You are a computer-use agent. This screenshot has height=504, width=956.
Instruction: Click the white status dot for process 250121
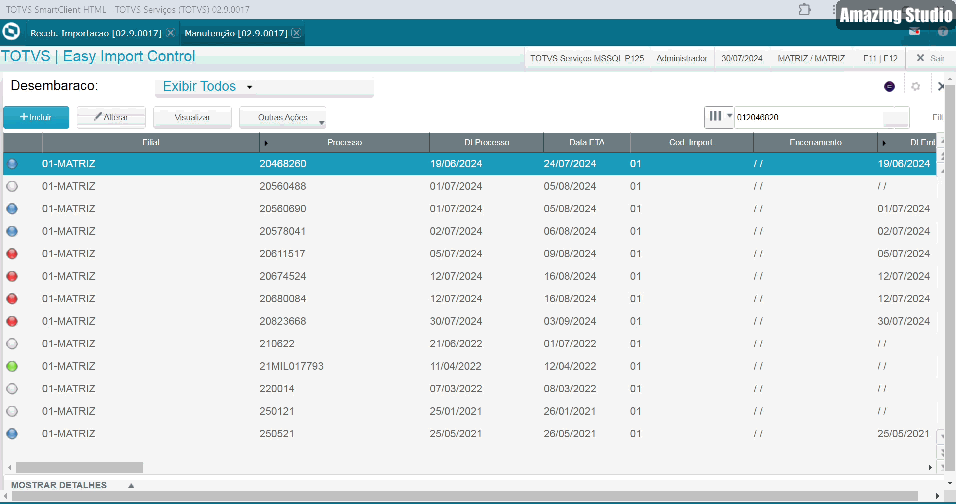(12, 412)
